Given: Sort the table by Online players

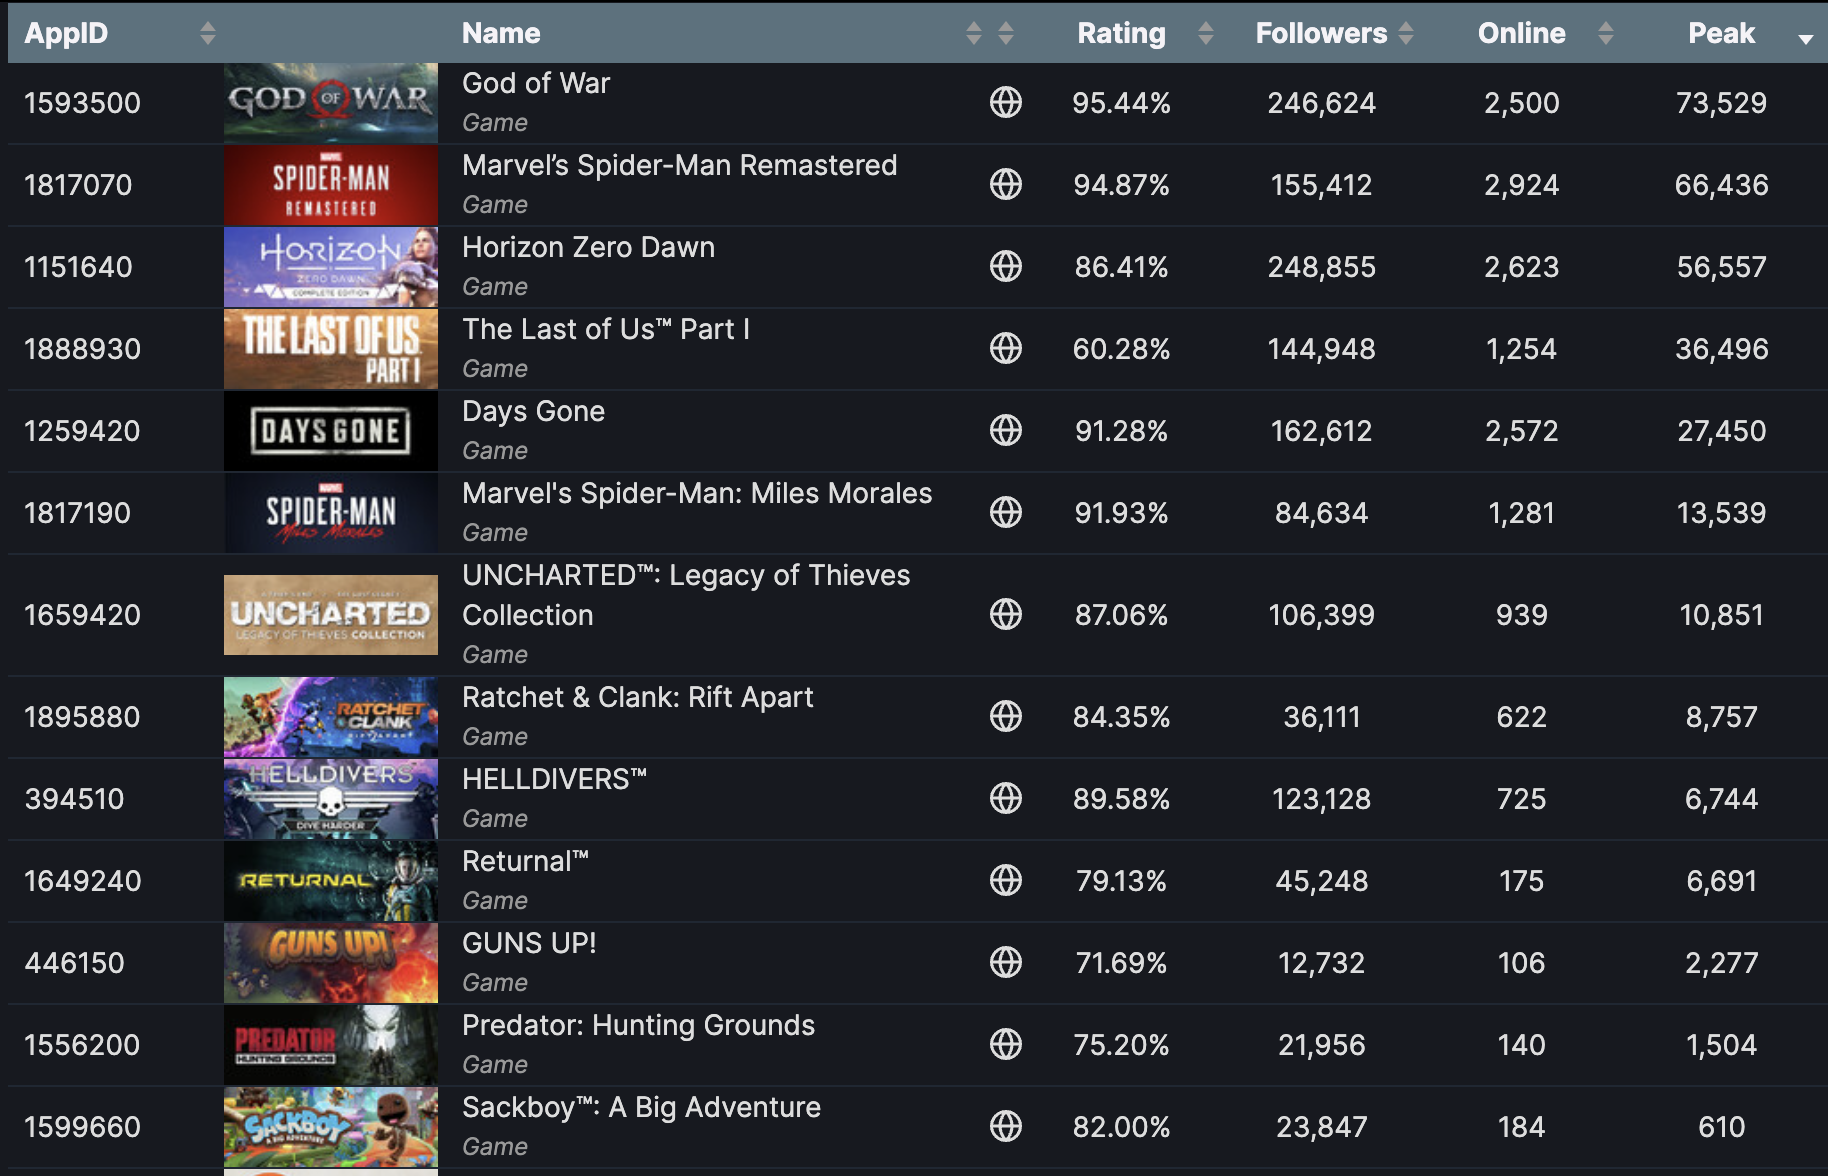Looking at the screenshot, I should point(1521,33).
